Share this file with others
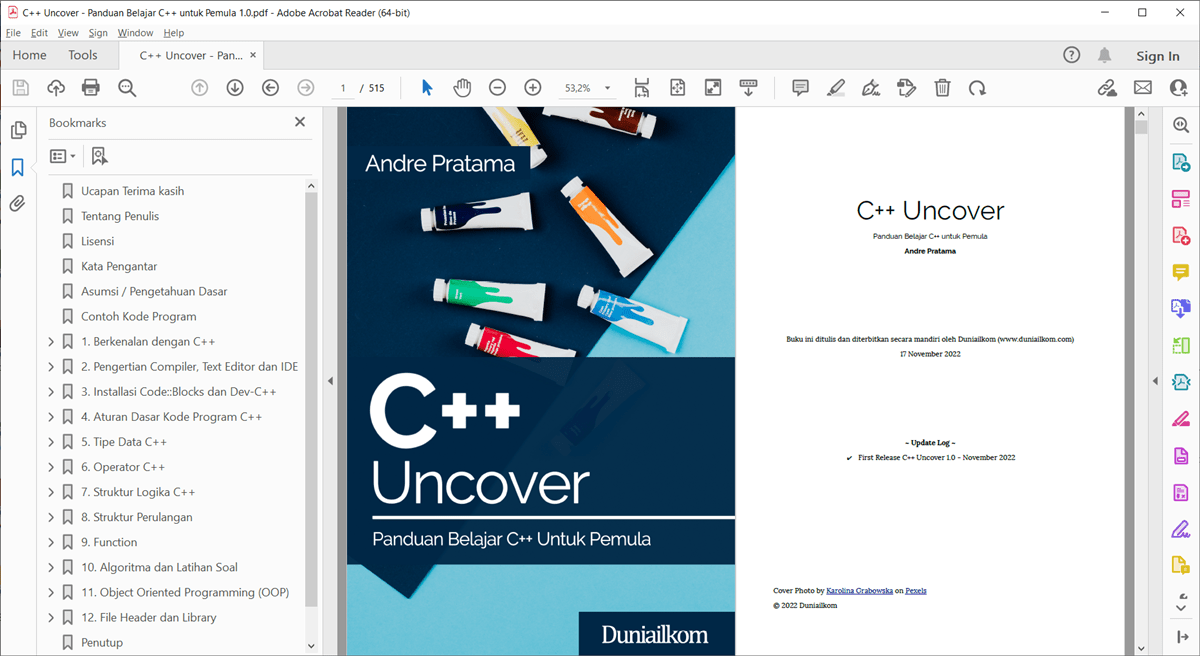Image resolution: width=1200 pixels, height=656 pixels. coord(1178,88)
